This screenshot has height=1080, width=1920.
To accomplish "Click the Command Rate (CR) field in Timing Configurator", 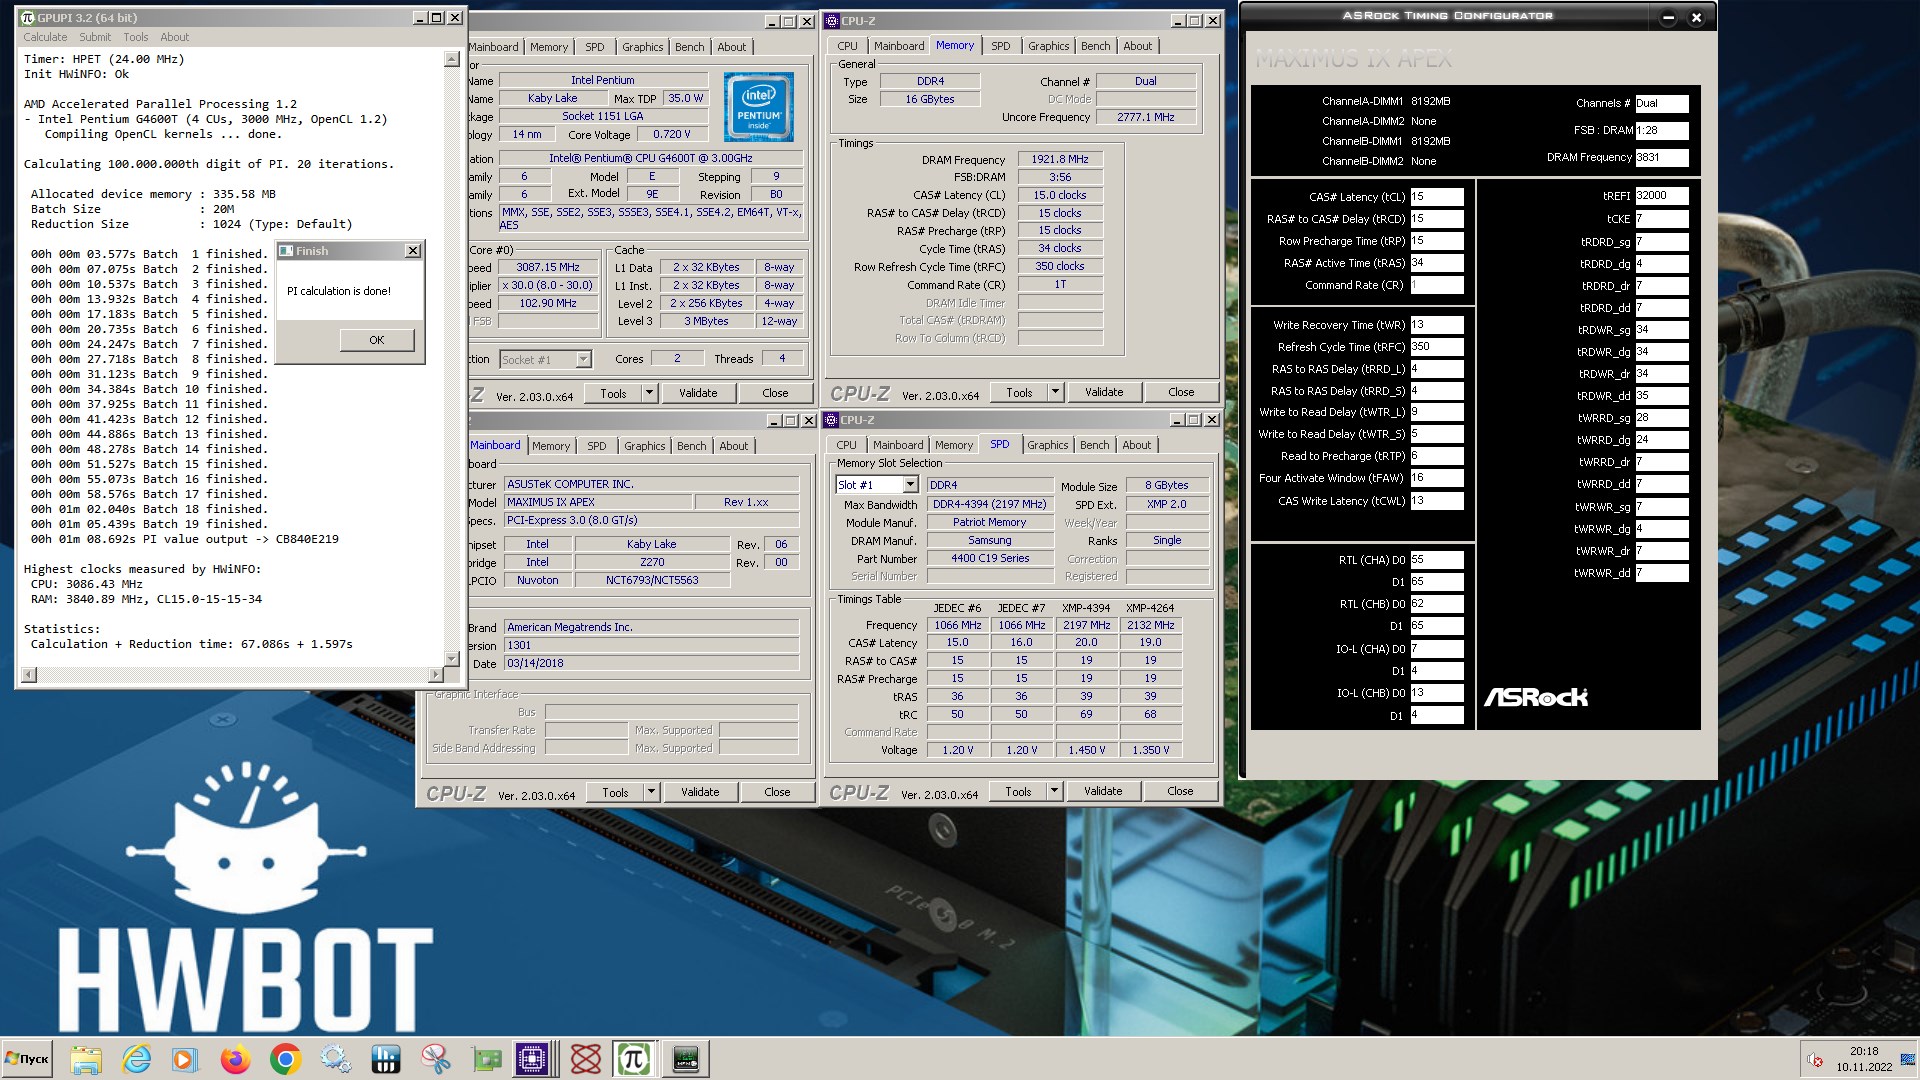I will click(x=1436, y=285).
